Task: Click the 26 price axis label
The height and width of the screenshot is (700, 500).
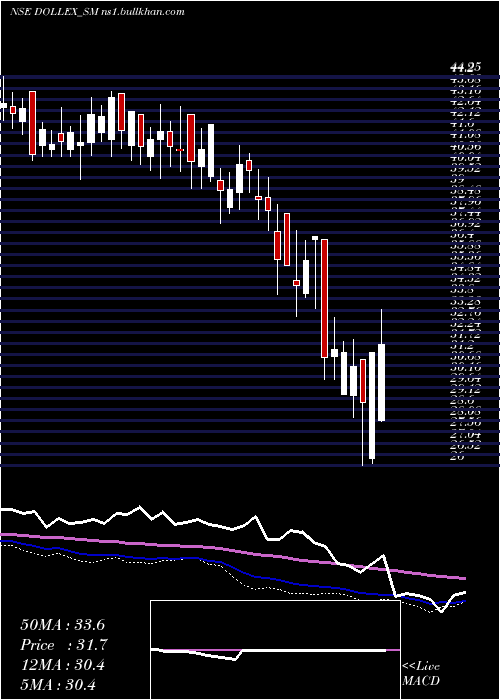Action: (458, 456)
